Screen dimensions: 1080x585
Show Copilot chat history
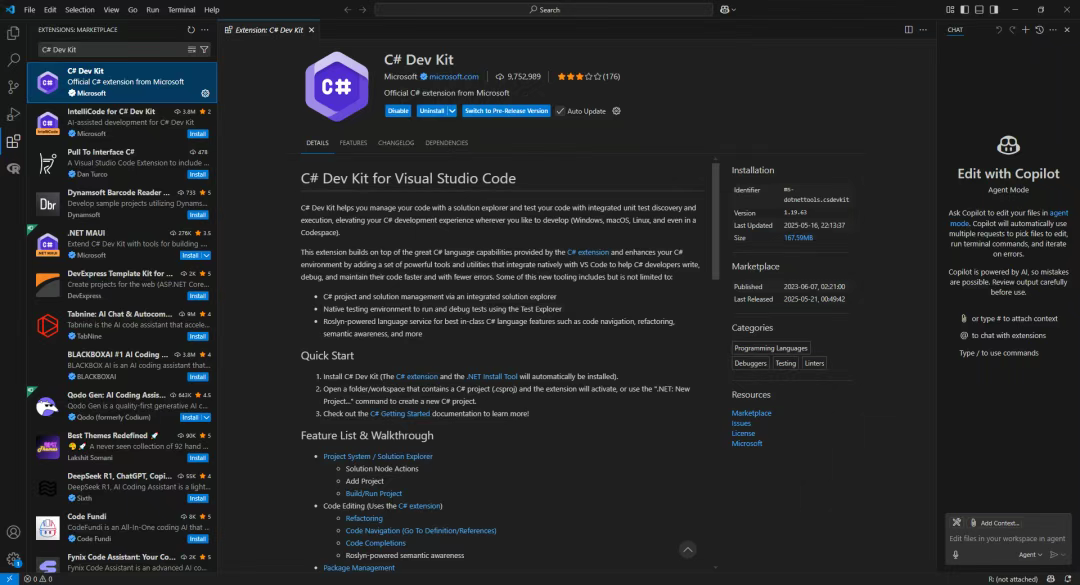point(1039,30)
